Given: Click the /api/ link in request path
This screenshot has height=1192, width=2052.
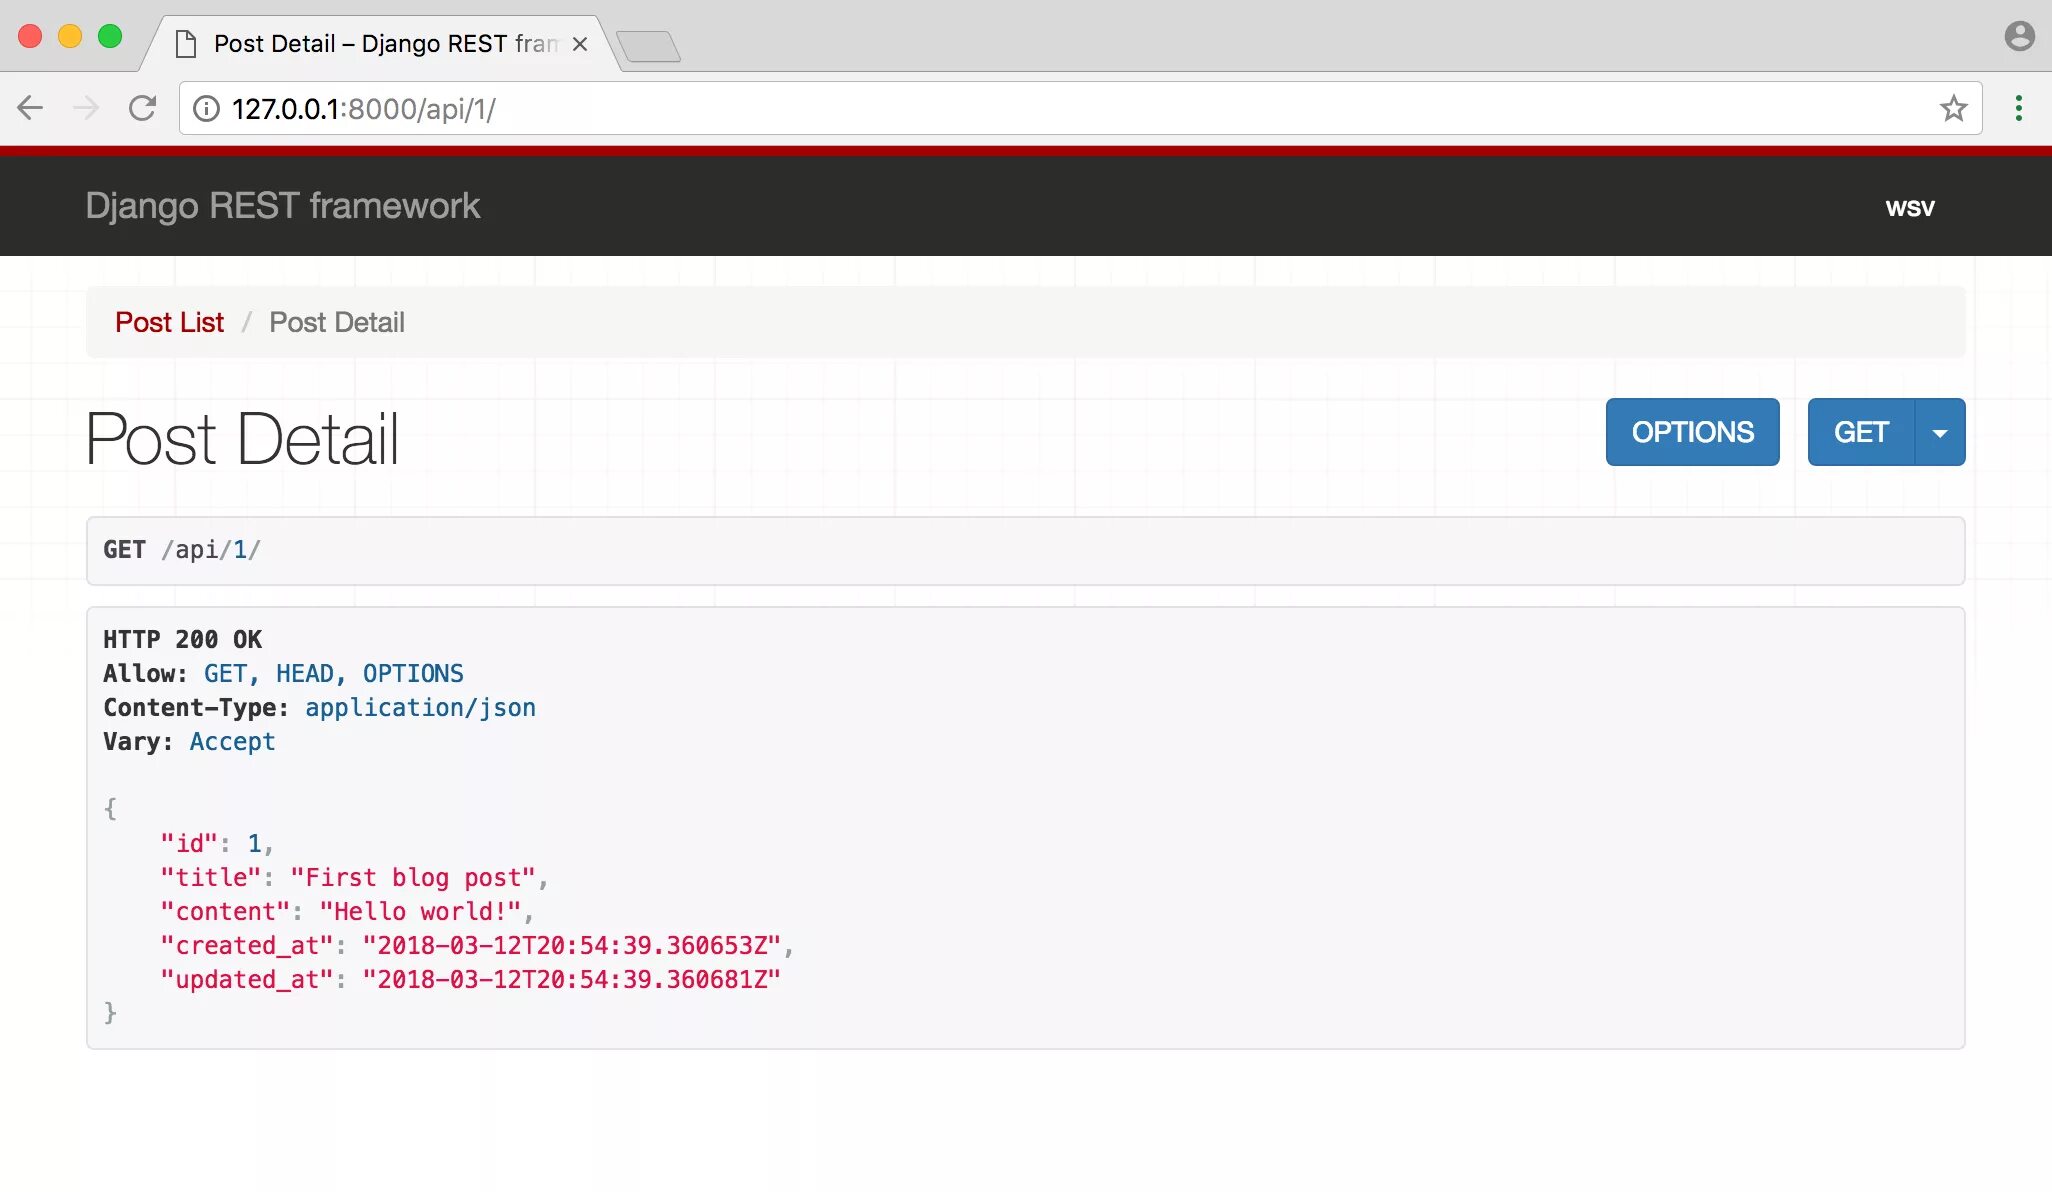Looking at the screenshot, I should coord(196,550).
